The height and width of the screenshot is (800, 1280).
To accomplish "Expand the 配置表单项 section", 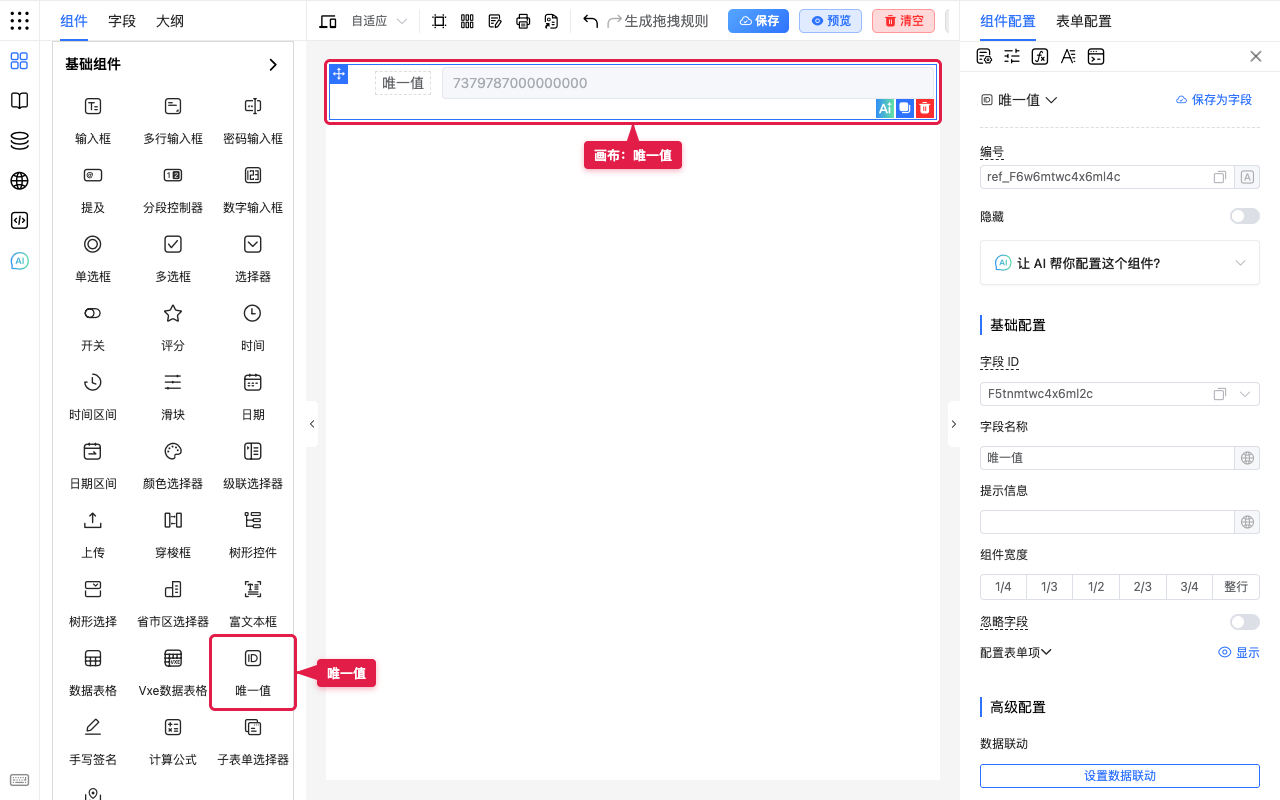I will pyautogui.click(x=1016, y=652).
